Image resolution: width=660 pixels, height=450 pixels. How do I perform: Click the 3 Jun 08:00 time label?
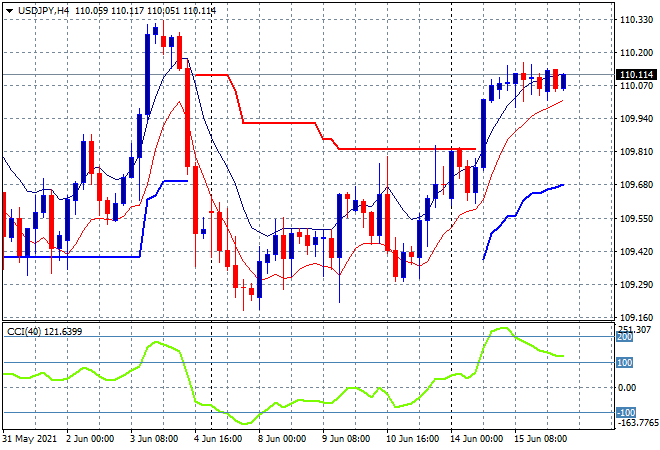[154, 439]
